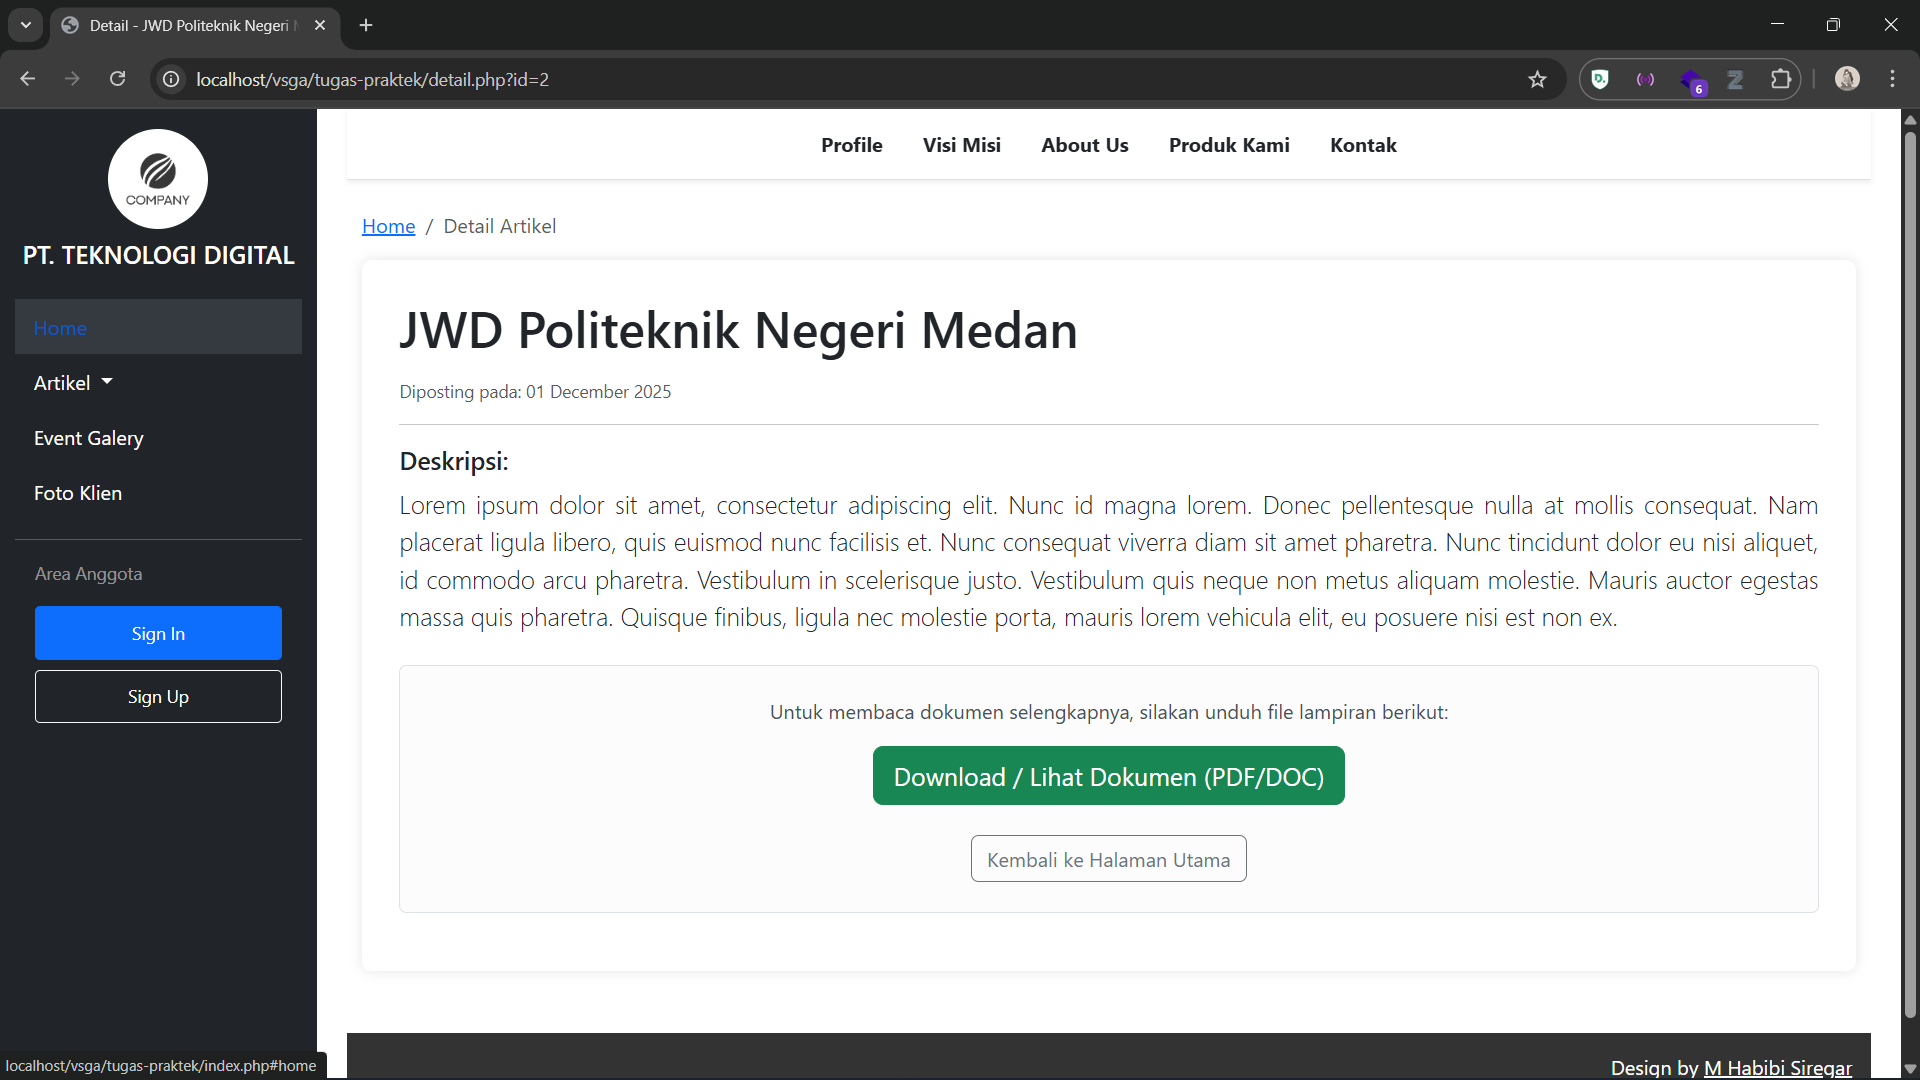Image resolution: width=1920 pixels, height=1080 pixels.
Task: Select Event Galery in the sidebar
Action: (89, 438)
